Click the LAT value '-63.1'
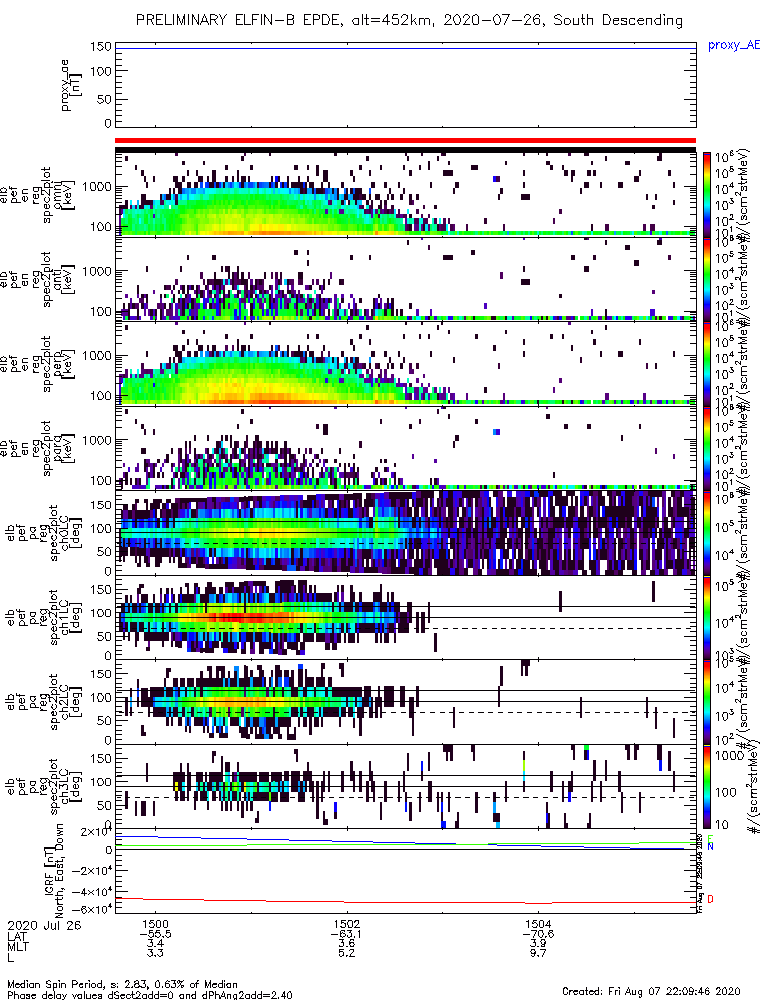Image resolution: width=775 pixels, height=1000 pixels. click(346, 934)
